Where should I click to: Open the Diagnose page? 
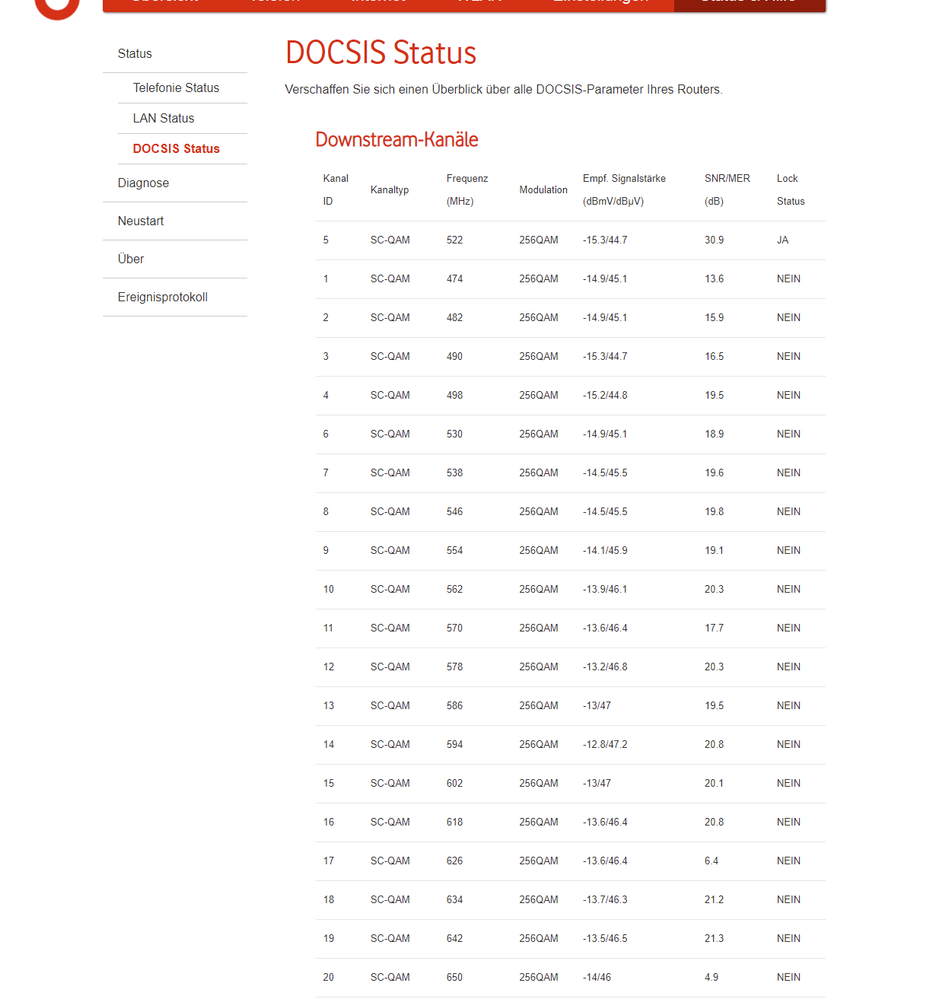point(143,183)
